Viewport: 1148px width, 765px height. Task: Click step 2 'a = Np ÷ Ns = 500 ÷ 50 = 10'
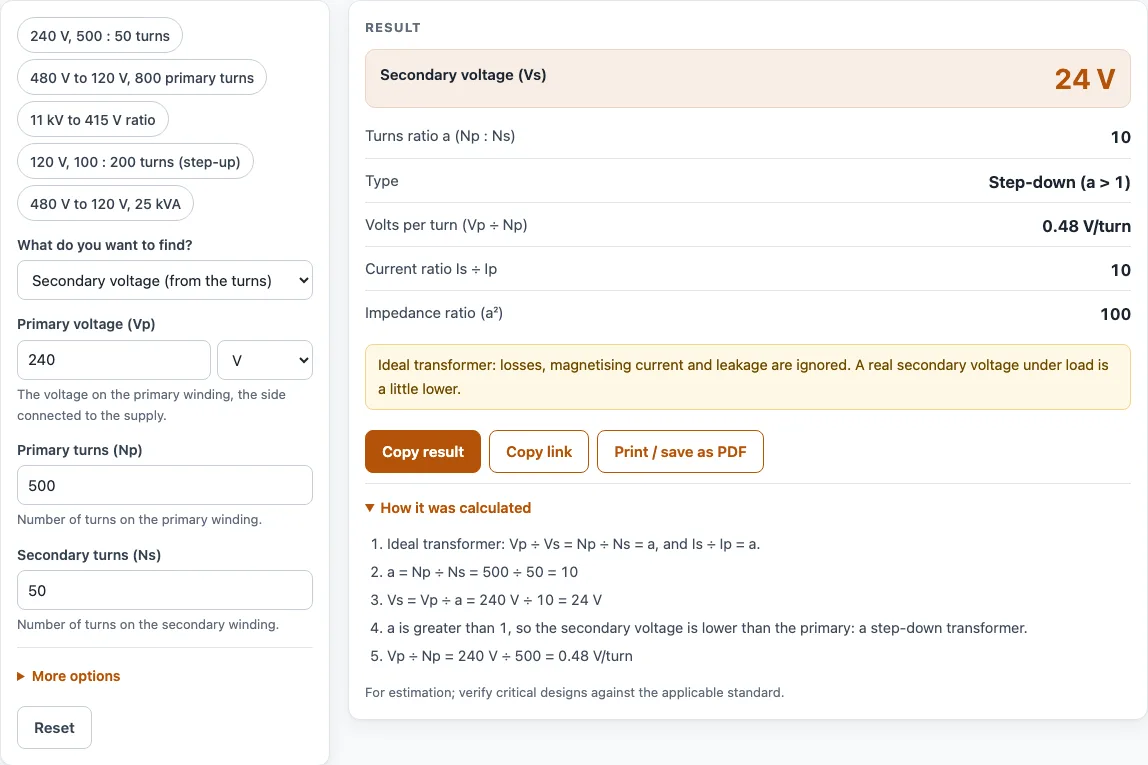pos(482,572)
